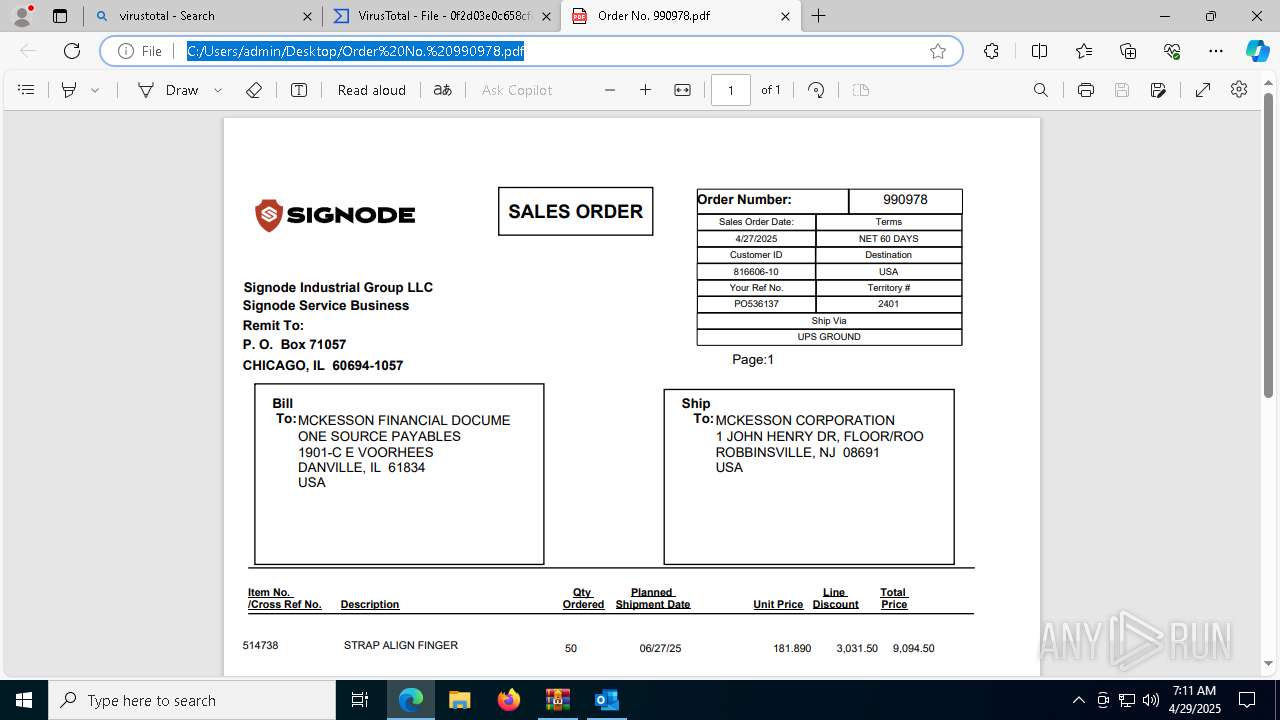
Task: Activate the Draw tool
Action: click(168, 90)
